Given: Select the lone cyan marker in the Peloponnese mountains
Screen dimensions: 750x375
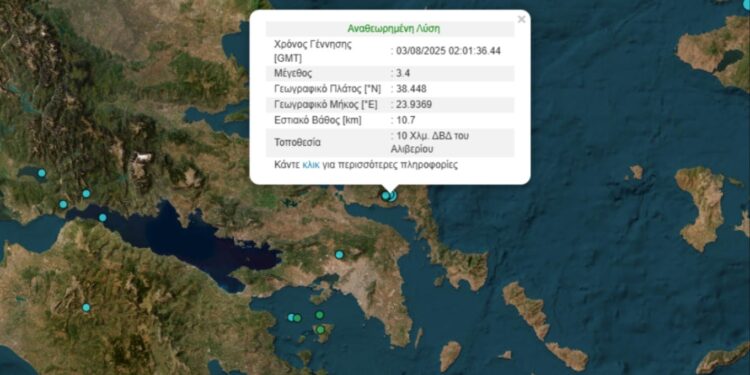Looking at the screenshot, I should tap(86, 308).
